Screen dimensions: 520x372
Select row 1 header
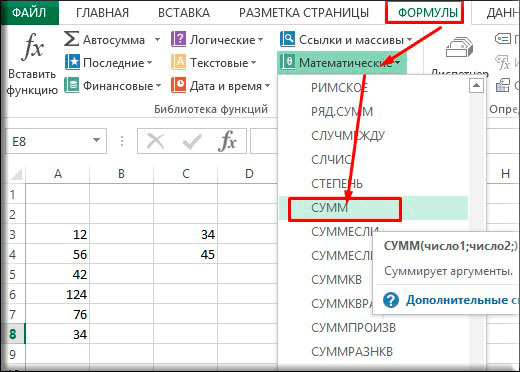click(x=13, y=194)
